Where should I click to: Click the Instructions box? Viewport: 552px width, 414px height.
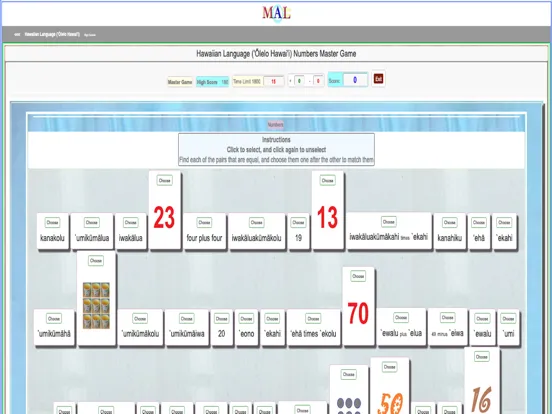click(276, 149)
